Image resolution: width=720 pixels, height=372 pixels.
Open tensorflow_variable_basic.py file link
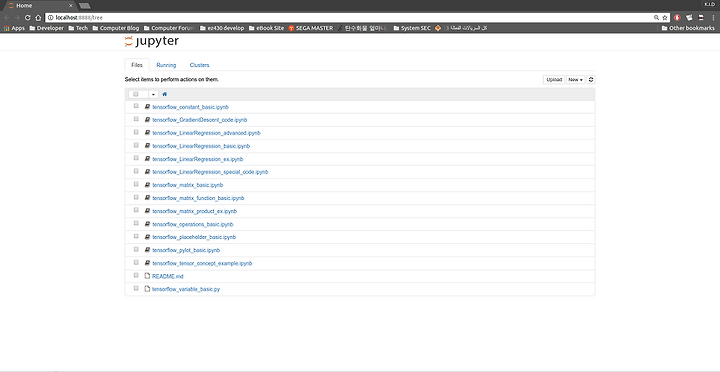[186, 289]
